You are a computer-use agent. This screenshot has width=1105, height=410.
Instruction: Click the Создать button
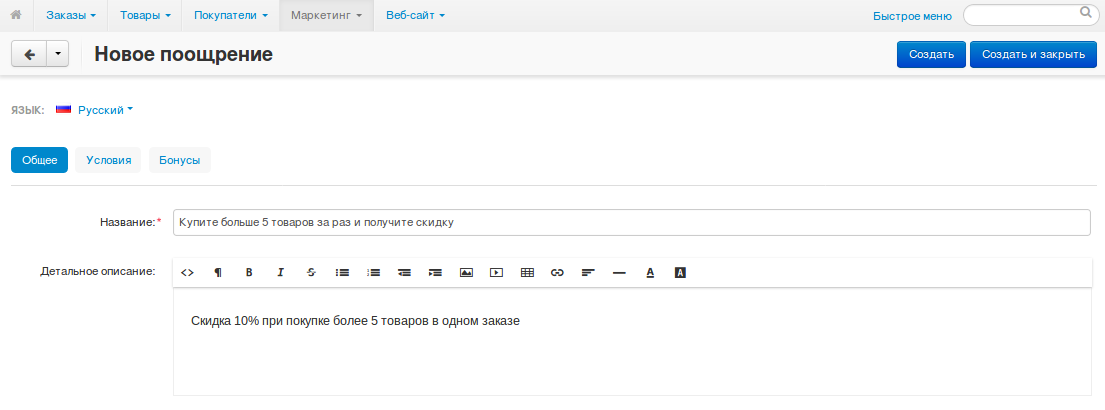click(931, 54)
